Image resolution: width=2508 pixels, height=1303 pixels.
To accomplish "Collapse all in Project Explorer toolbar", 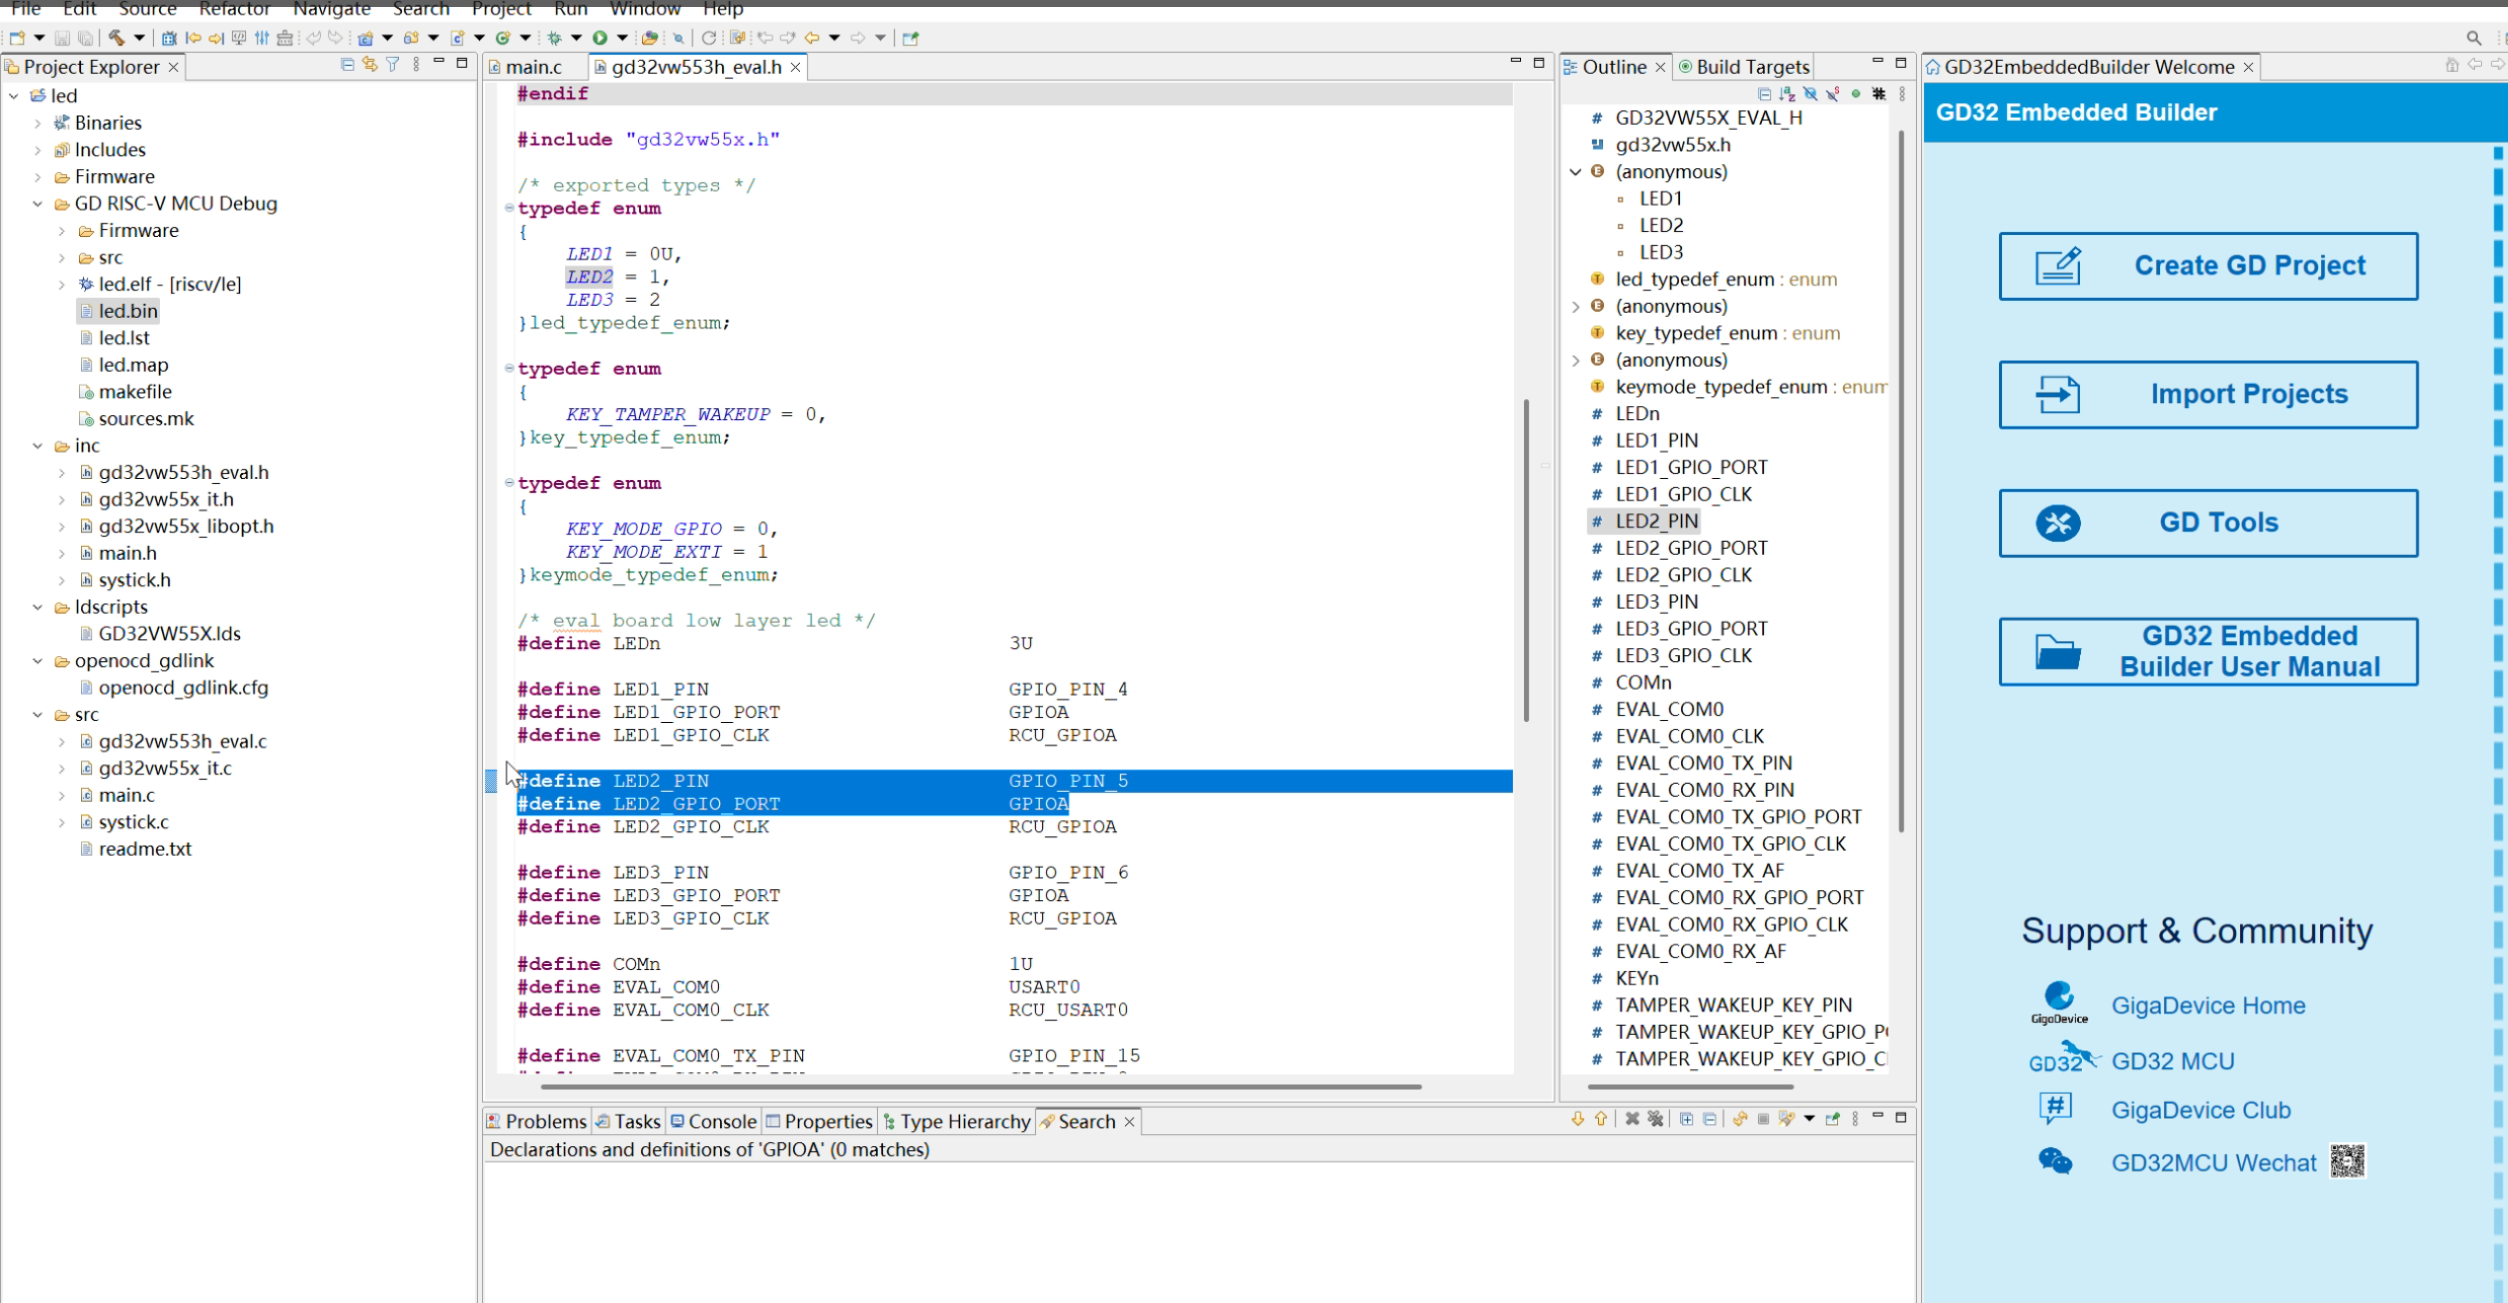I will pos(347,65).
